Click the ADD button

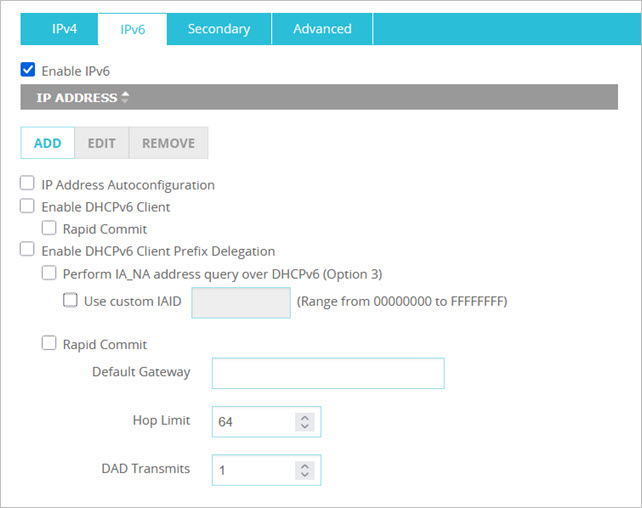[x=47, y=143]
